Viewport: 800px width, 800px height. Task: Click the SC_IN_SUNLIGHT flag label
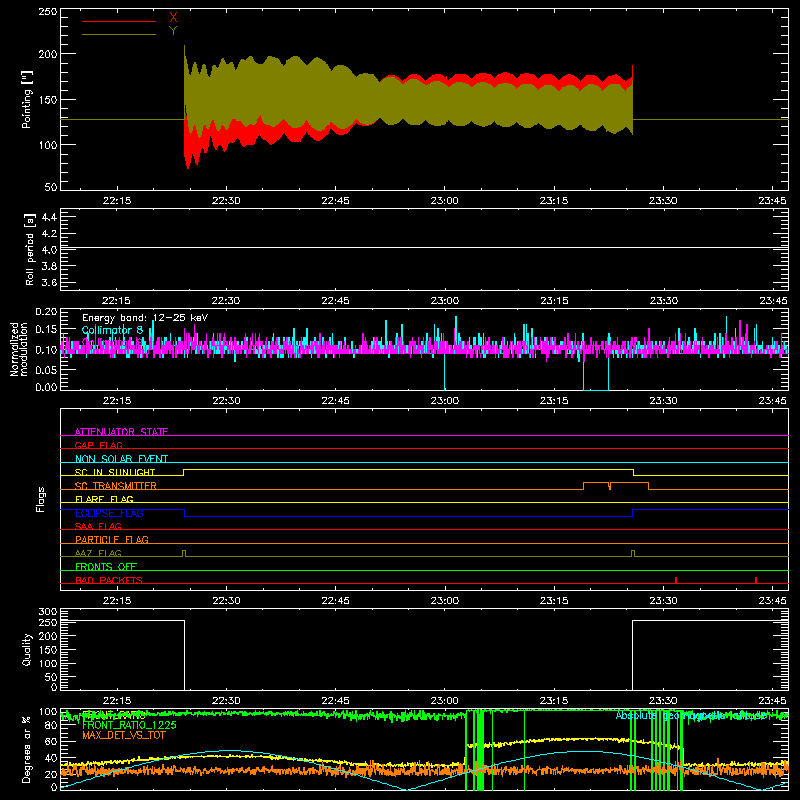coord(115,472)
